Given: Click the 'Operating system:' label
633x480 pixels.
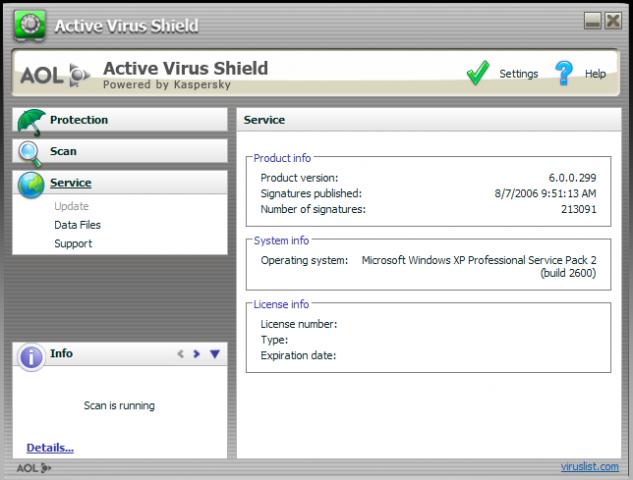Looking at the screenshot, I should coord(304,260).
